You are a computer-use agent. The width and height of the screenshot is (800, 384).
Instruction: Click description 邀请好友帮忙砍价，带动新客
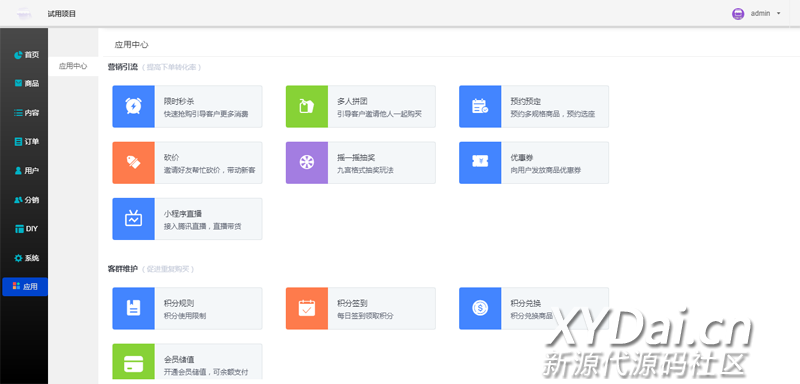coord(210,170)
